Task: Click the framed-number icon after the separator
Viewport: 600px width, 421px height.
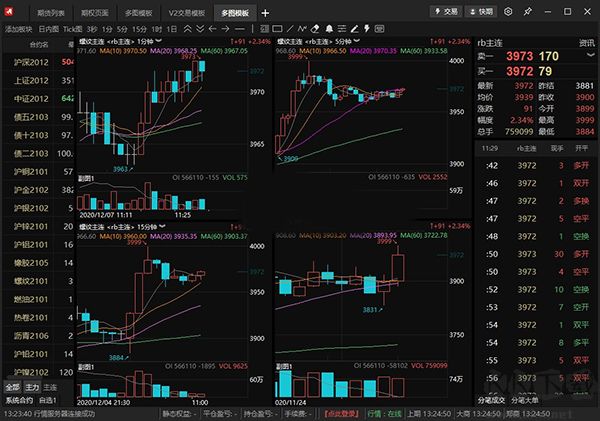Action: point(264,29)
